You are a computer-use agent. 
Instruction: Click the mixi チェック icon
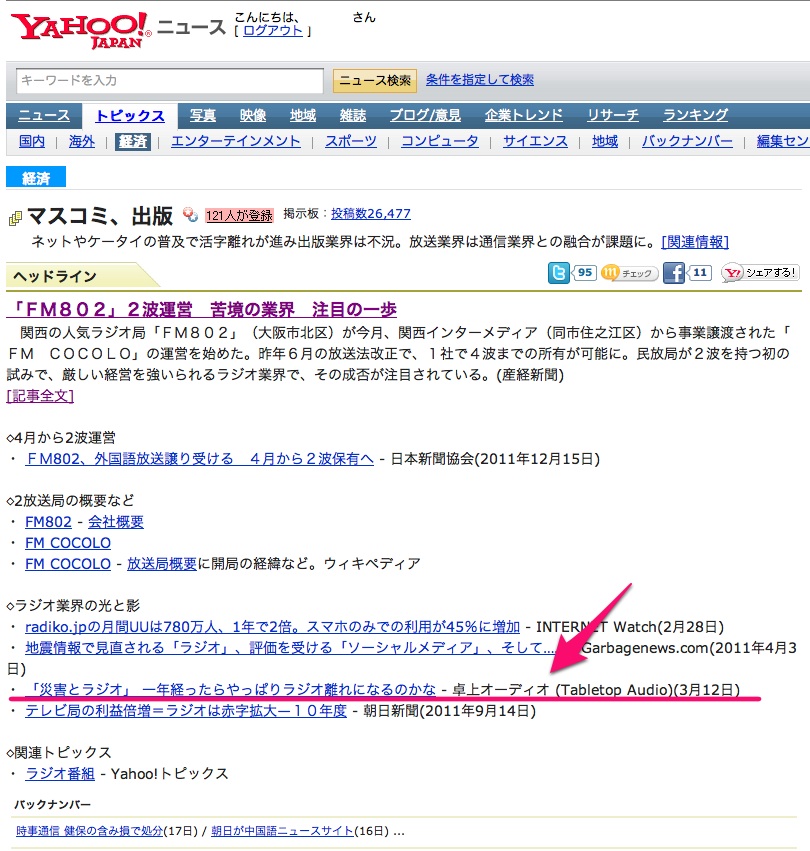tap(629, 273)
